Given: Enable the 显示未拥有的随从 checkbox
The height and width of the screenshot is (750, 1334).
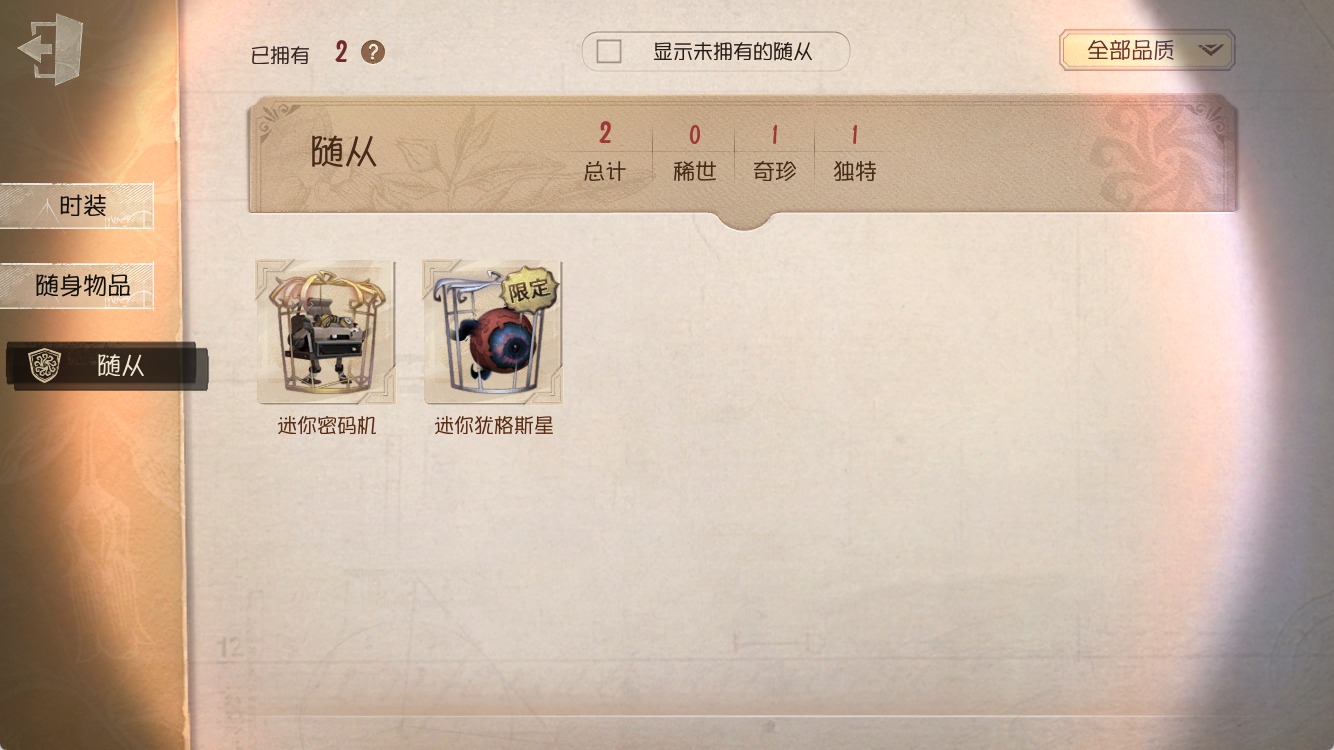Looking at the screenshot, I should point(609,52).
